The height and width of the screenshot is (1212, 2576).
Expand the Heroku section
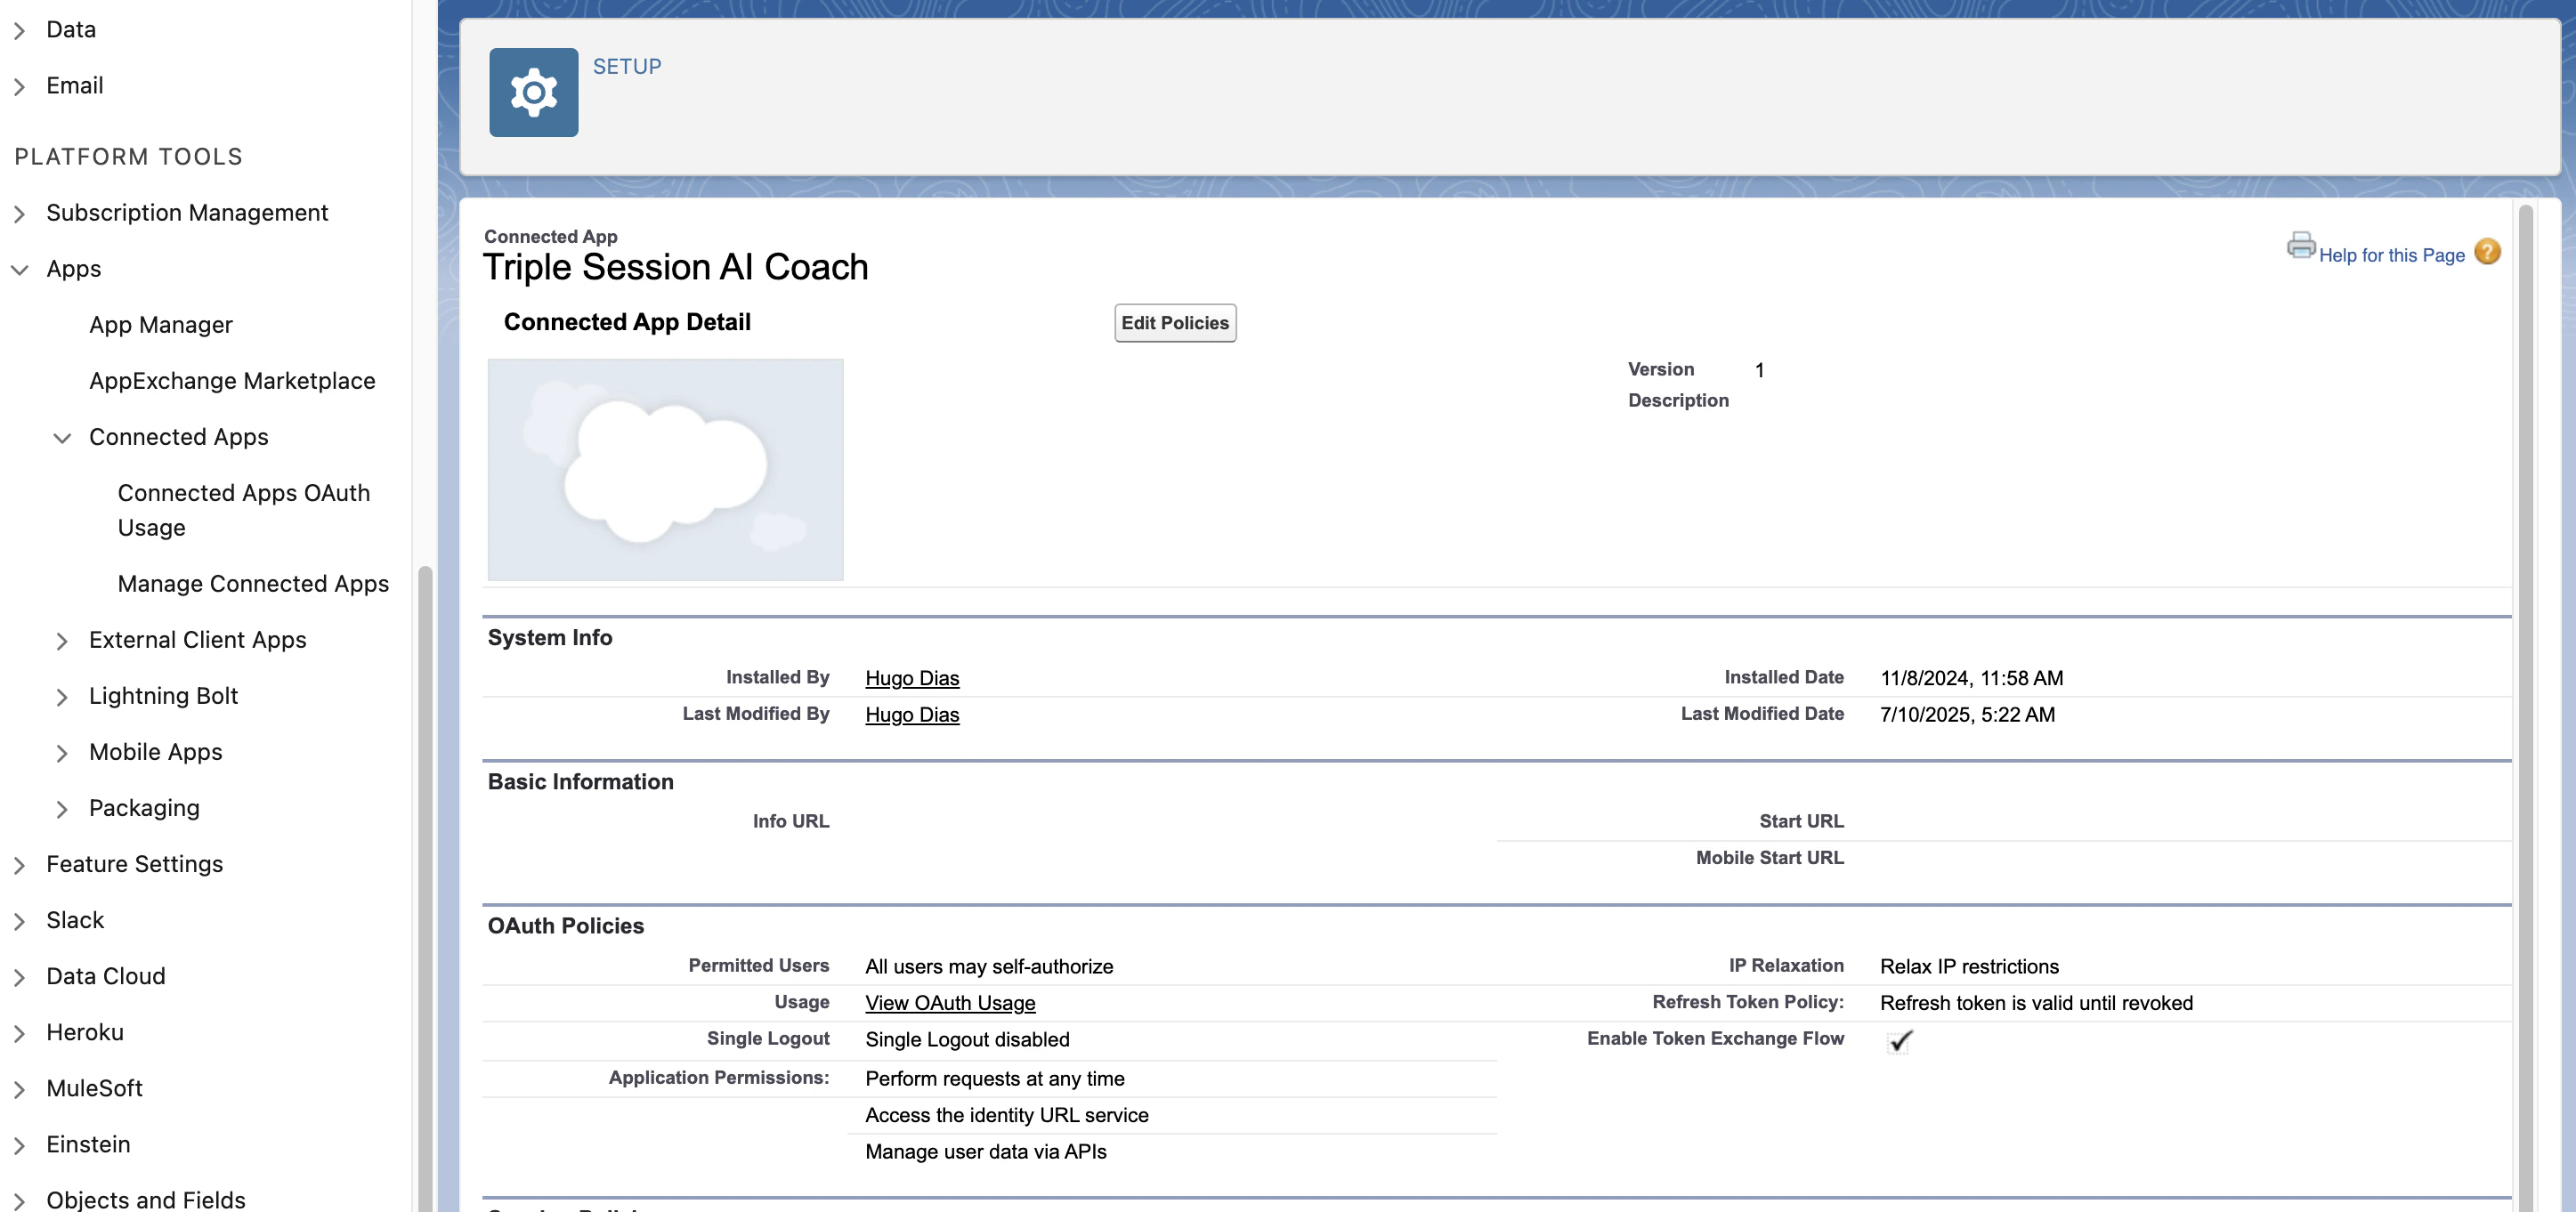[x=19, y=1032]
